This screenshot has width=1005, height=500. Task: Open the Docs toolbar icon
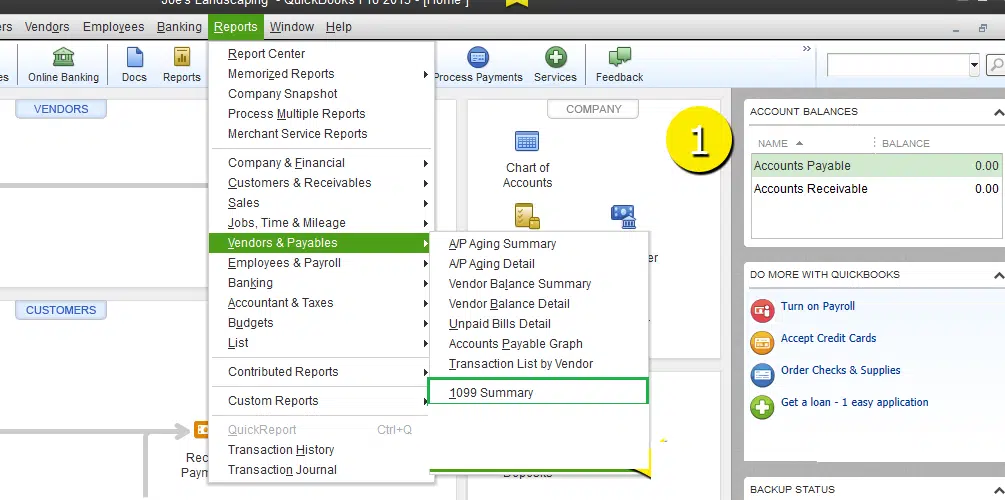click(x=134, y=65)
